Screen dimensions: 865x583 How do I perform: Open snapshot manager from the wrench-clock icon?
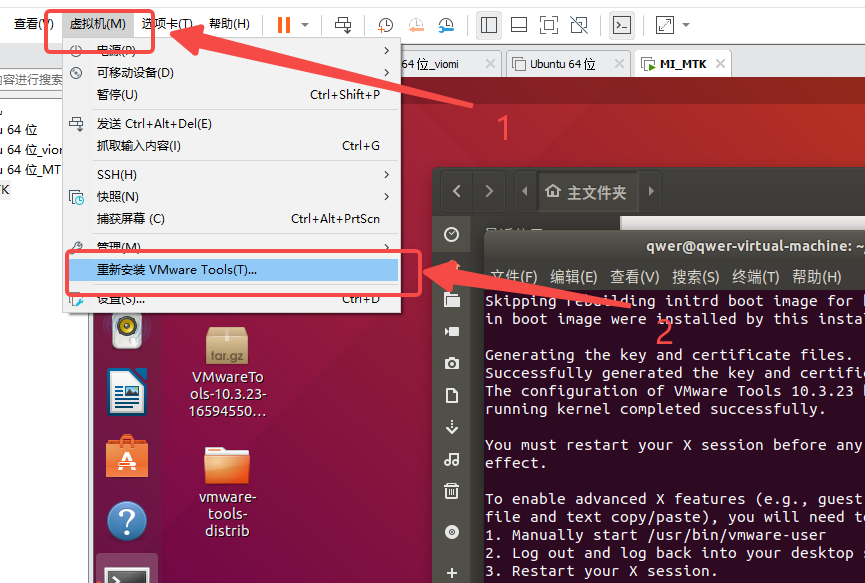pyautogui.click(x=446, y=25)
